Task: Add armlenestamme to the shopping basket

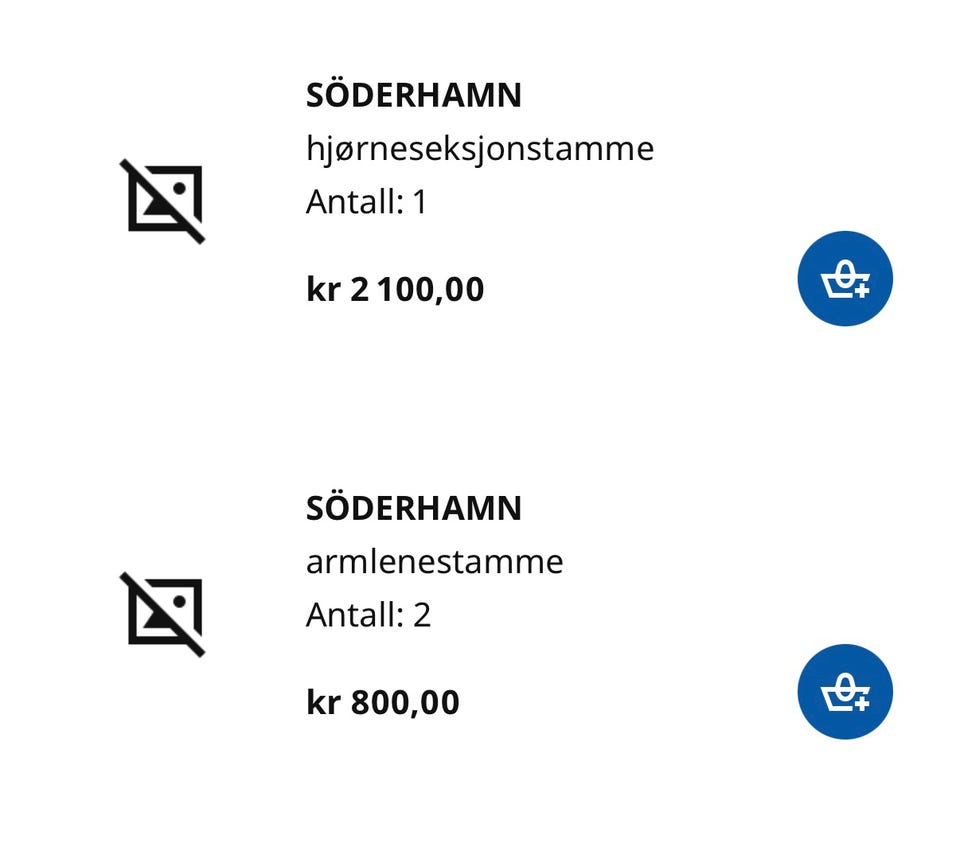Action: click(x=844, y=692)
